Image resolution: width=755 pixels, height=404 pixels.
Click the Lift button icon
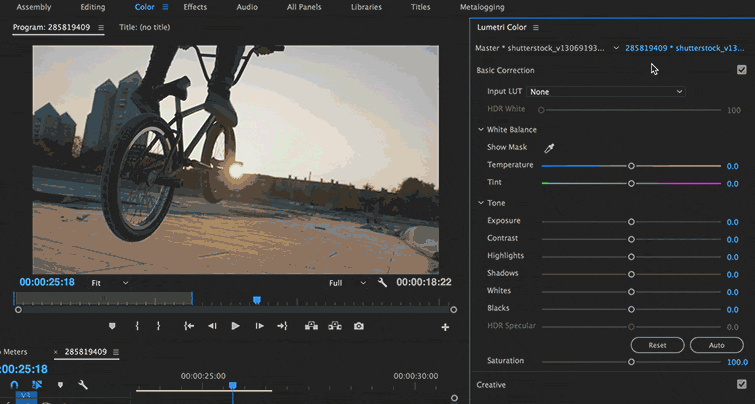click(x=311, y=326)
